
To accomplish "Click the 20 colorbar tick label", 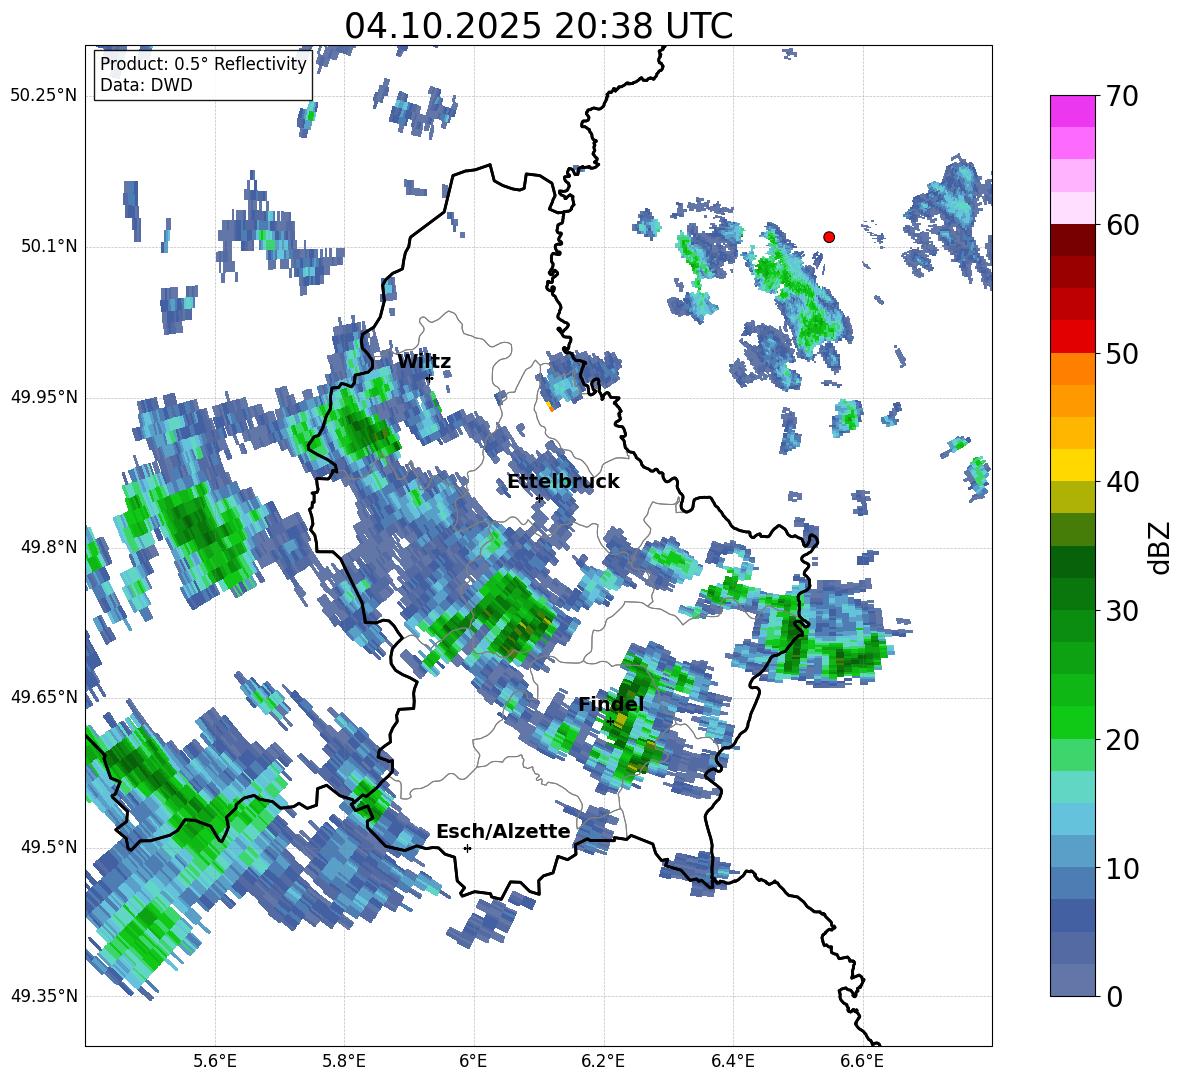I will (x=1121, y=739).
